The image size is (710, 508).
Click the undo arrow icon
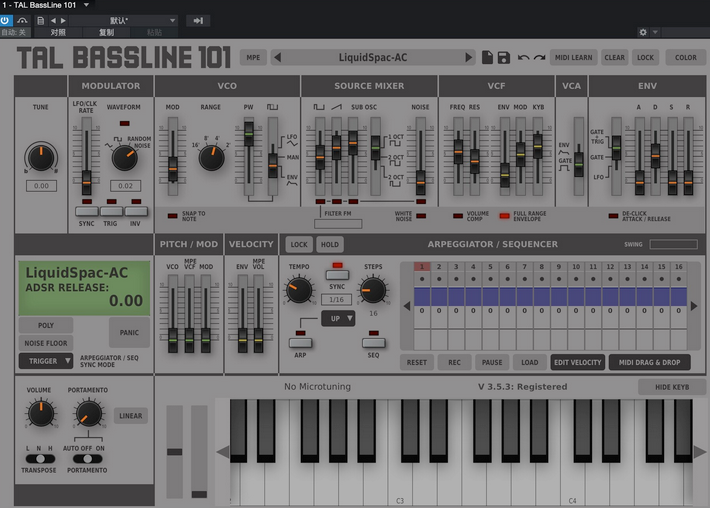click(523, 58)
